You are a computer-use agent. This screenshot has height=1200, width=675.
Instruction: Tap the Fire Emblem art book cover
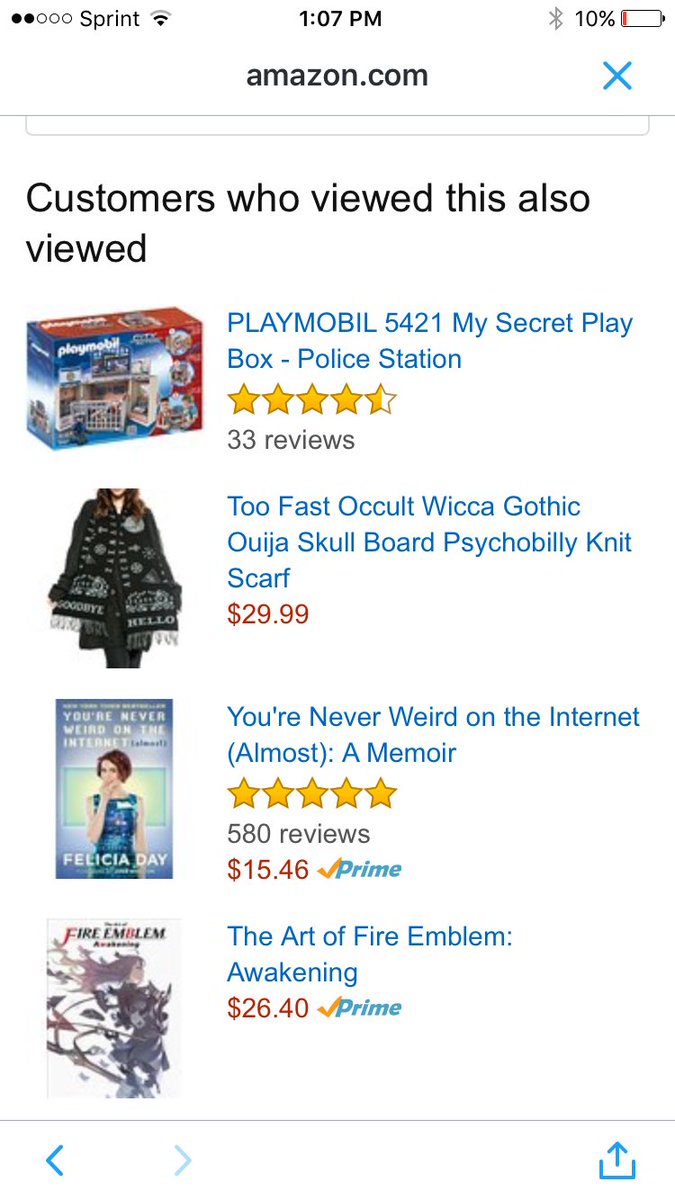click(x=100, y=1008)
